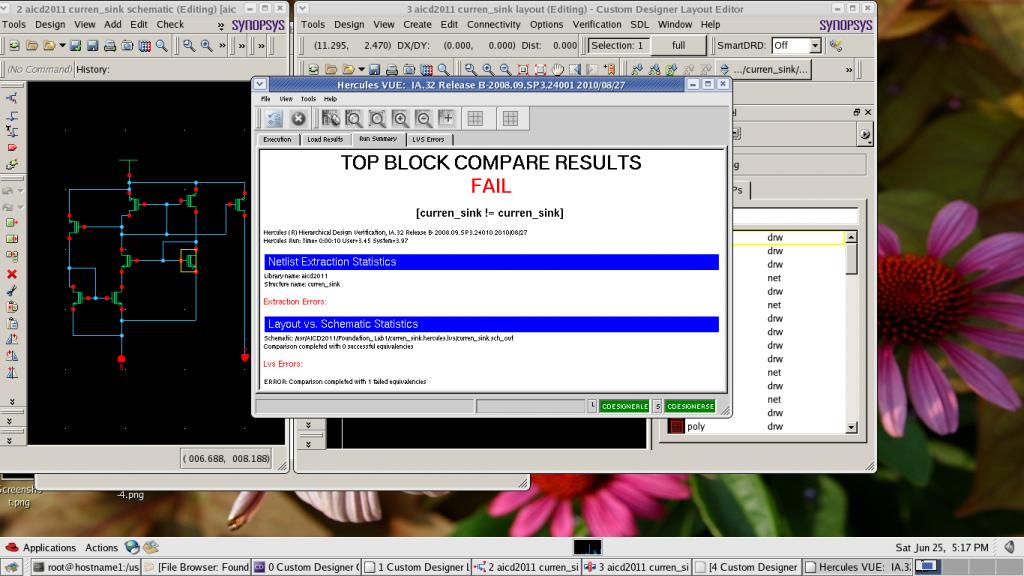Screen dimensions: 1024x576
Task: Click the red X delete tool in schematic sidebar
Action: point(12,274)
